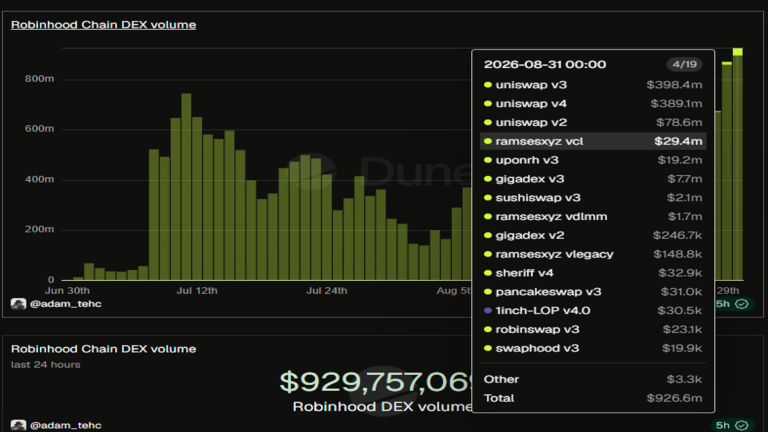Select the pancakeswap v3 tooltip row
The width and height of the screenshot is (768, 432).
(x=593, y=292)
